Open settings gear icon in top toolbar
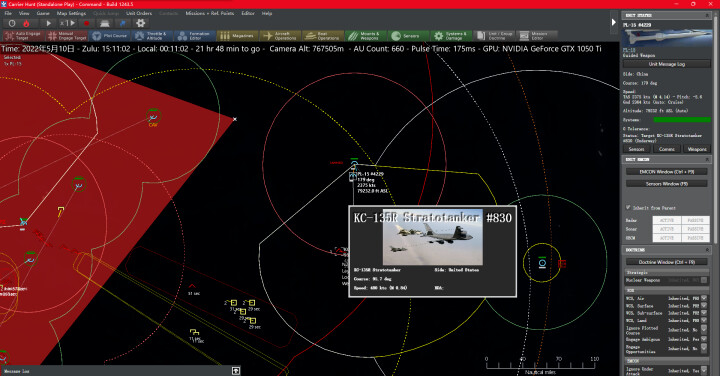The height and width of the screenshot is (376, 720). click(x=141, y=23)
